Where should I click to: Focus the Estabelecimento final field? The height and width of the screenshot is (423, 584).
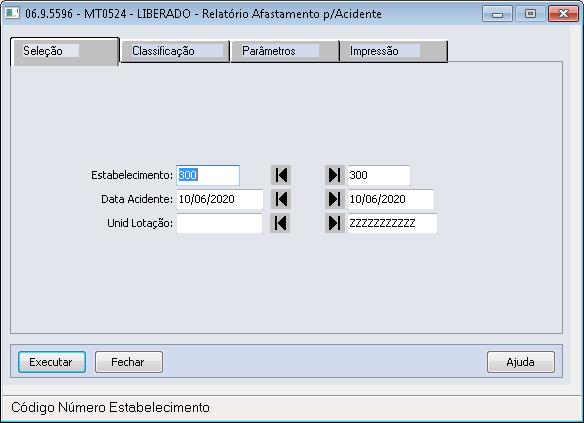click(379, 175)
